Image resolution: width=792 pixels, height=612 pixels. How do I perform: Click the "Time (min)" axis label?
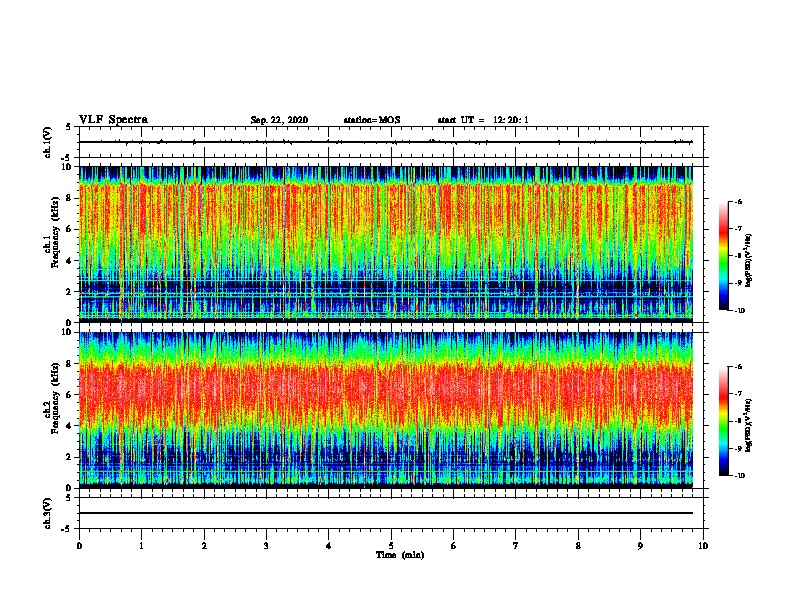coord(400,555)
